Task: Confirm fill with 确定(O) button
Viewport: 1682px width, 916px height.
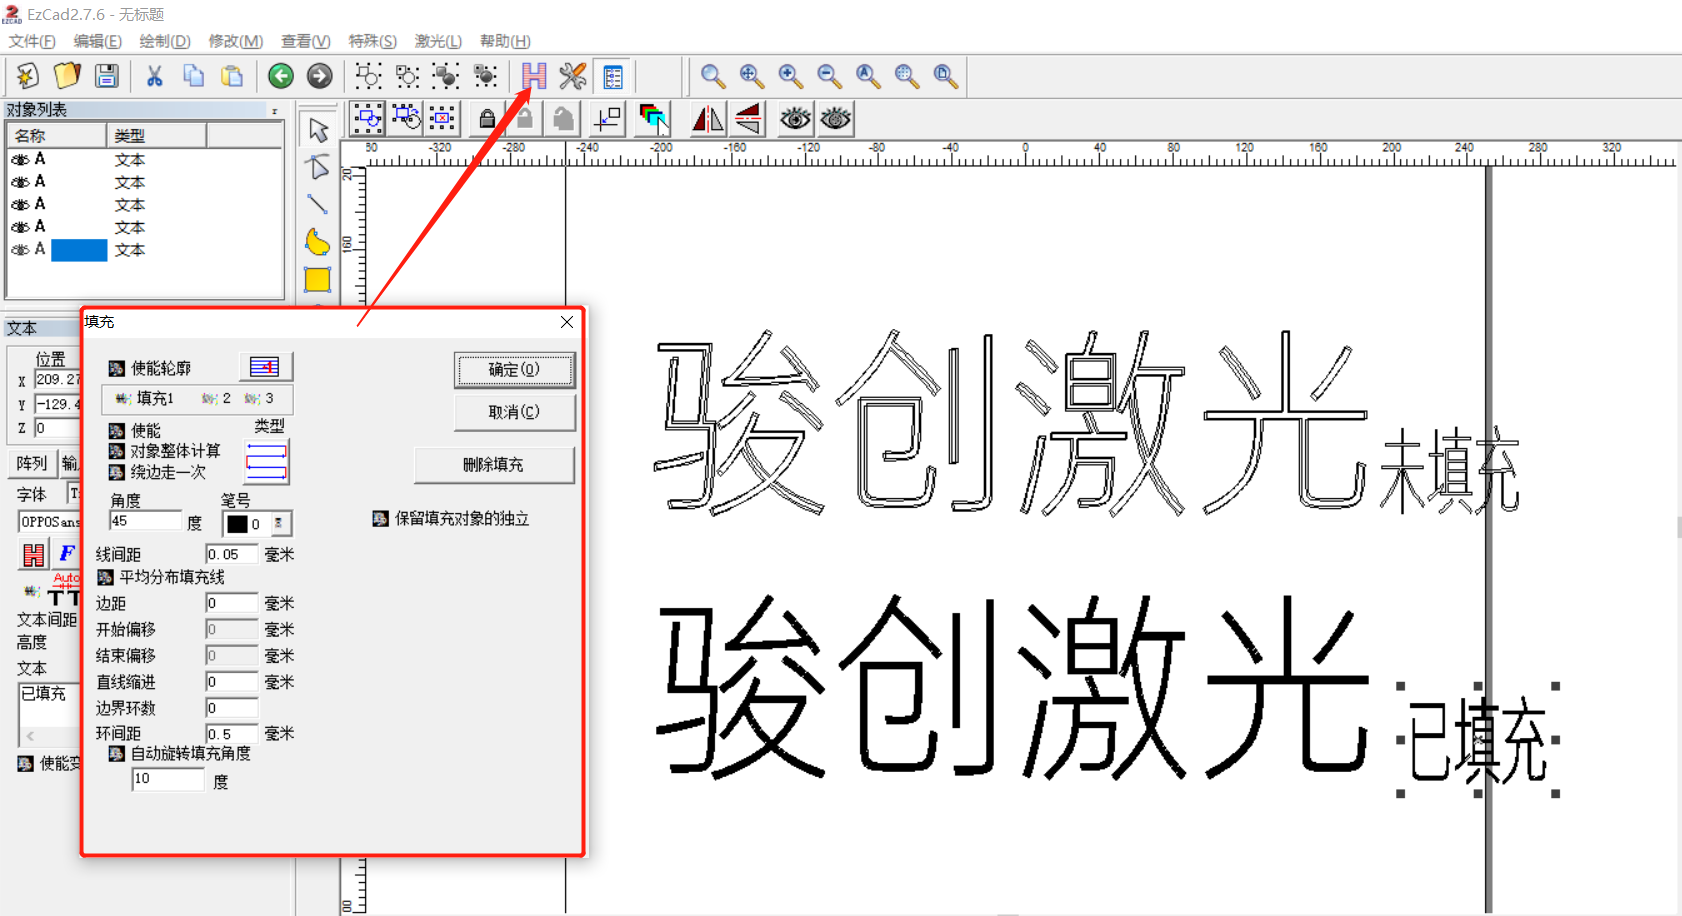Action: pos(514,370)
